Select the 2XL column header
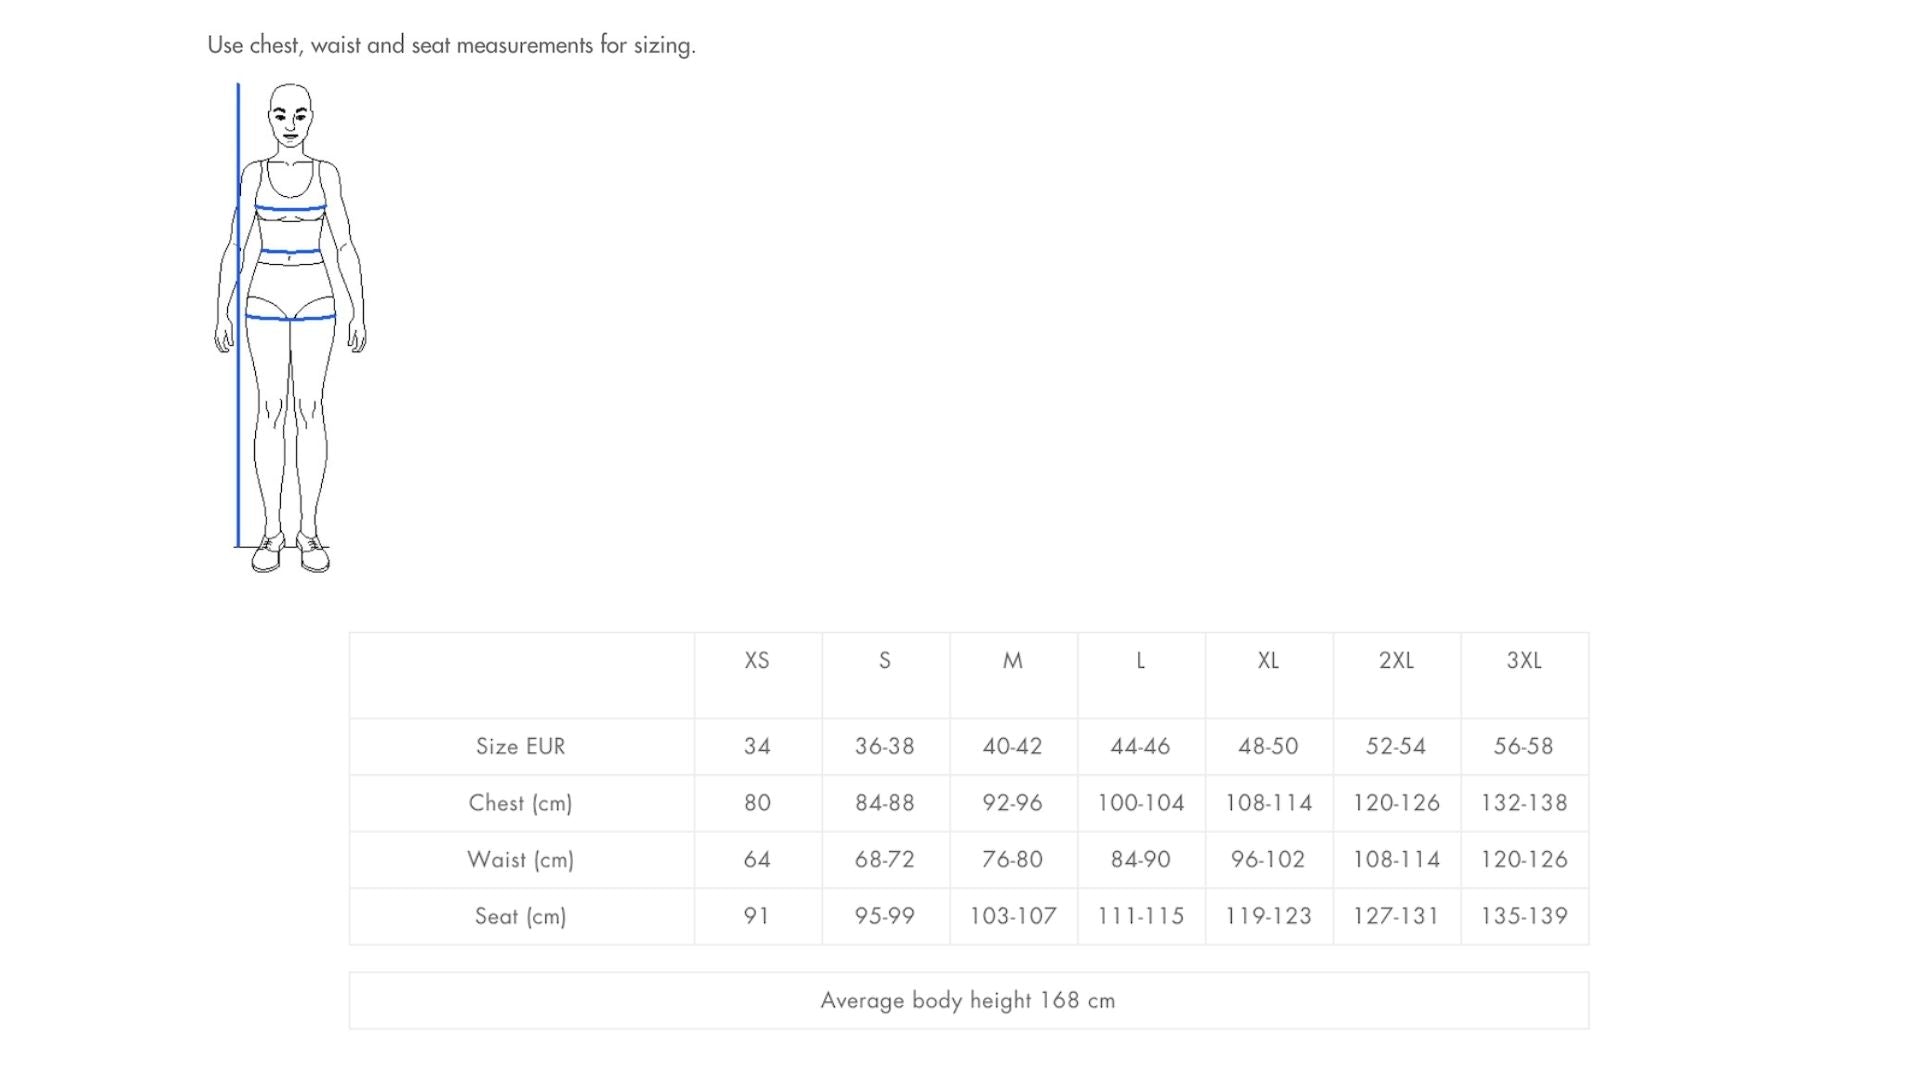 click(x=1396, y=661)
